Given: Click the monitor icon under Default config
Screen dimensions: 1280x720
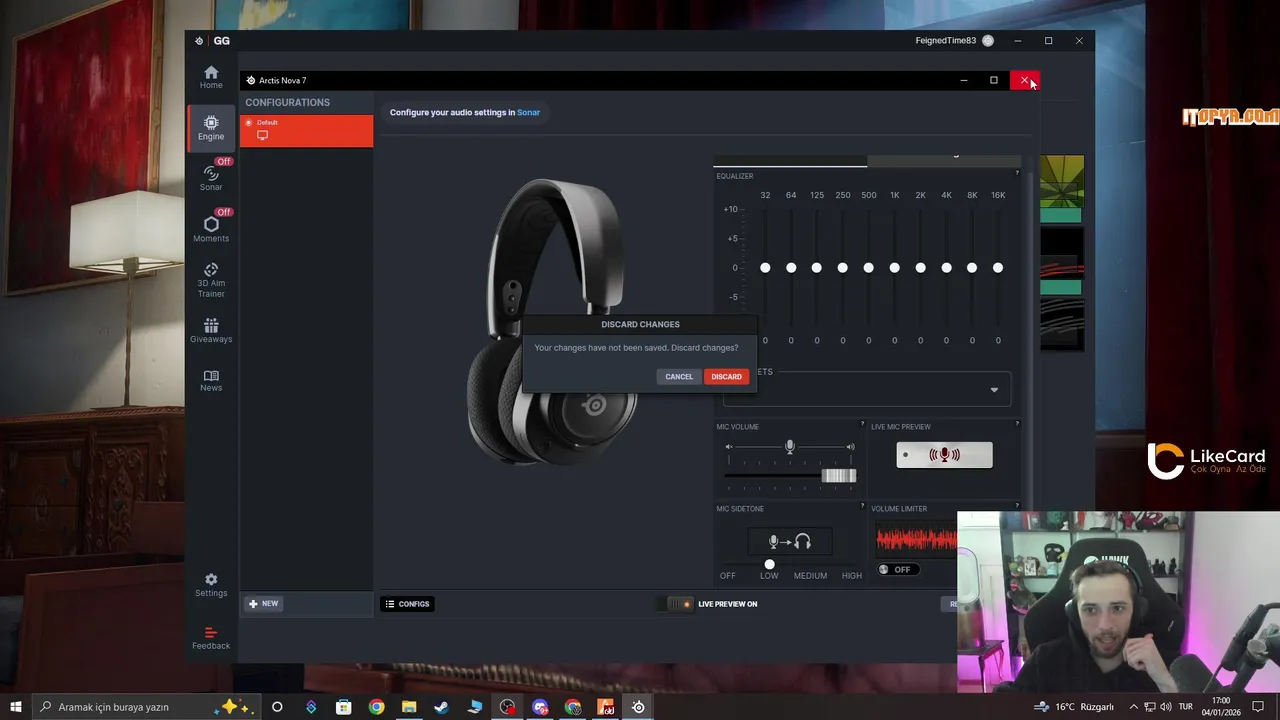Looking at the screenshot, I should point(262,135).
